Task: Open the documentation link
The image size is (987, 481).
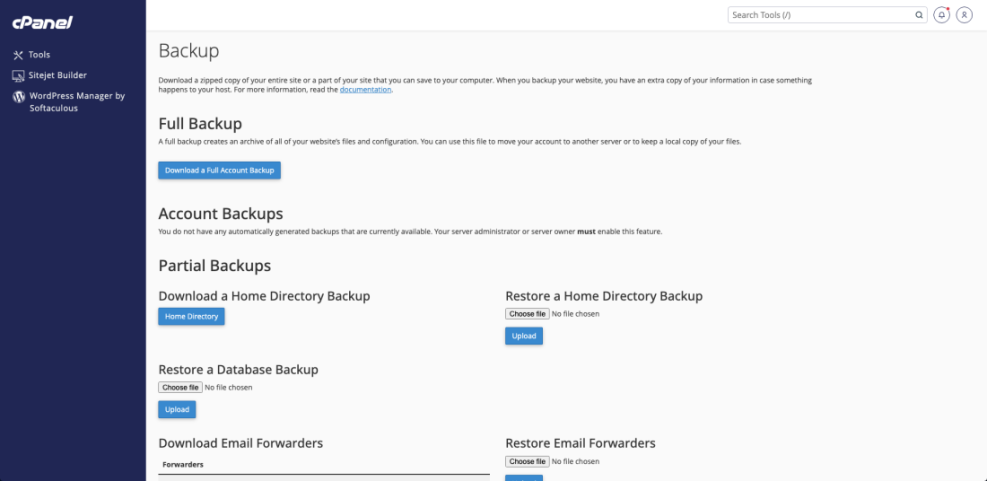Action: (x=366, y=90)
